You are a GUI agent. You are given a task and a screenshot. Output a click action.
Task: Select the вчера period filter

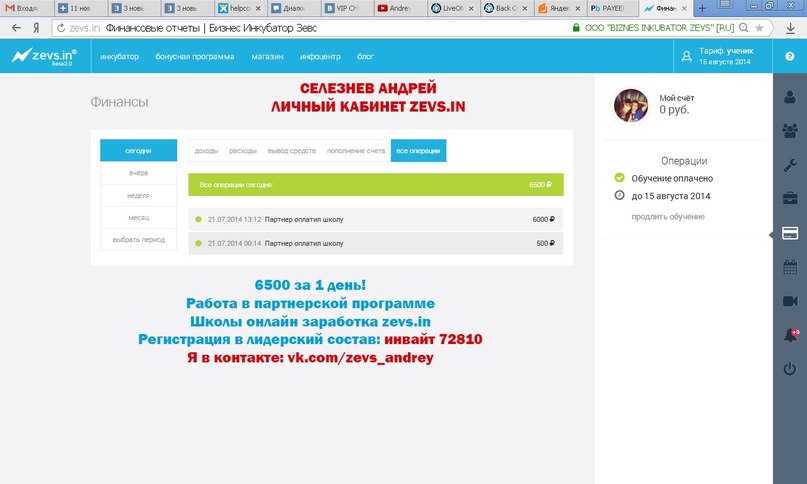(138, 173)
